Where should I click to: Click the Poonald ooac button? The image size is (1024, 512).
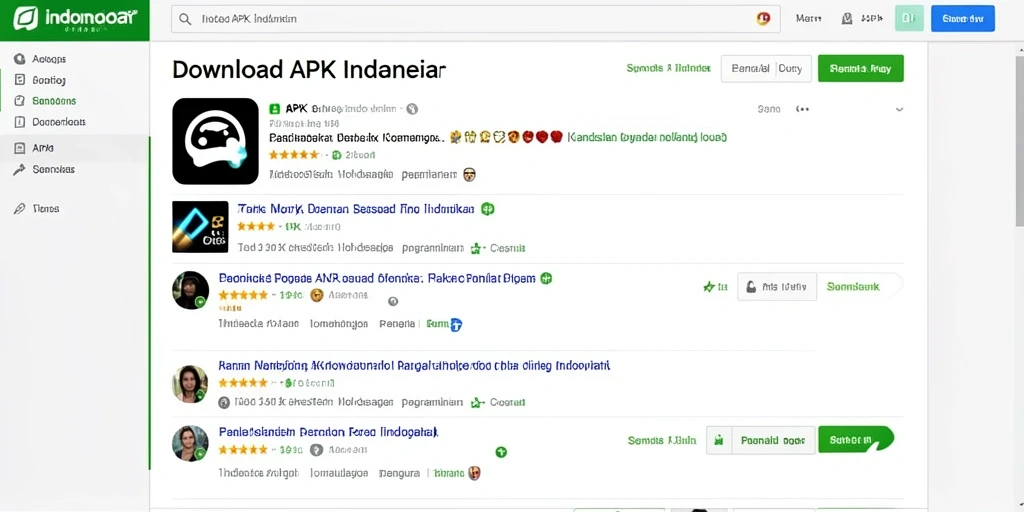pos(773,440)
